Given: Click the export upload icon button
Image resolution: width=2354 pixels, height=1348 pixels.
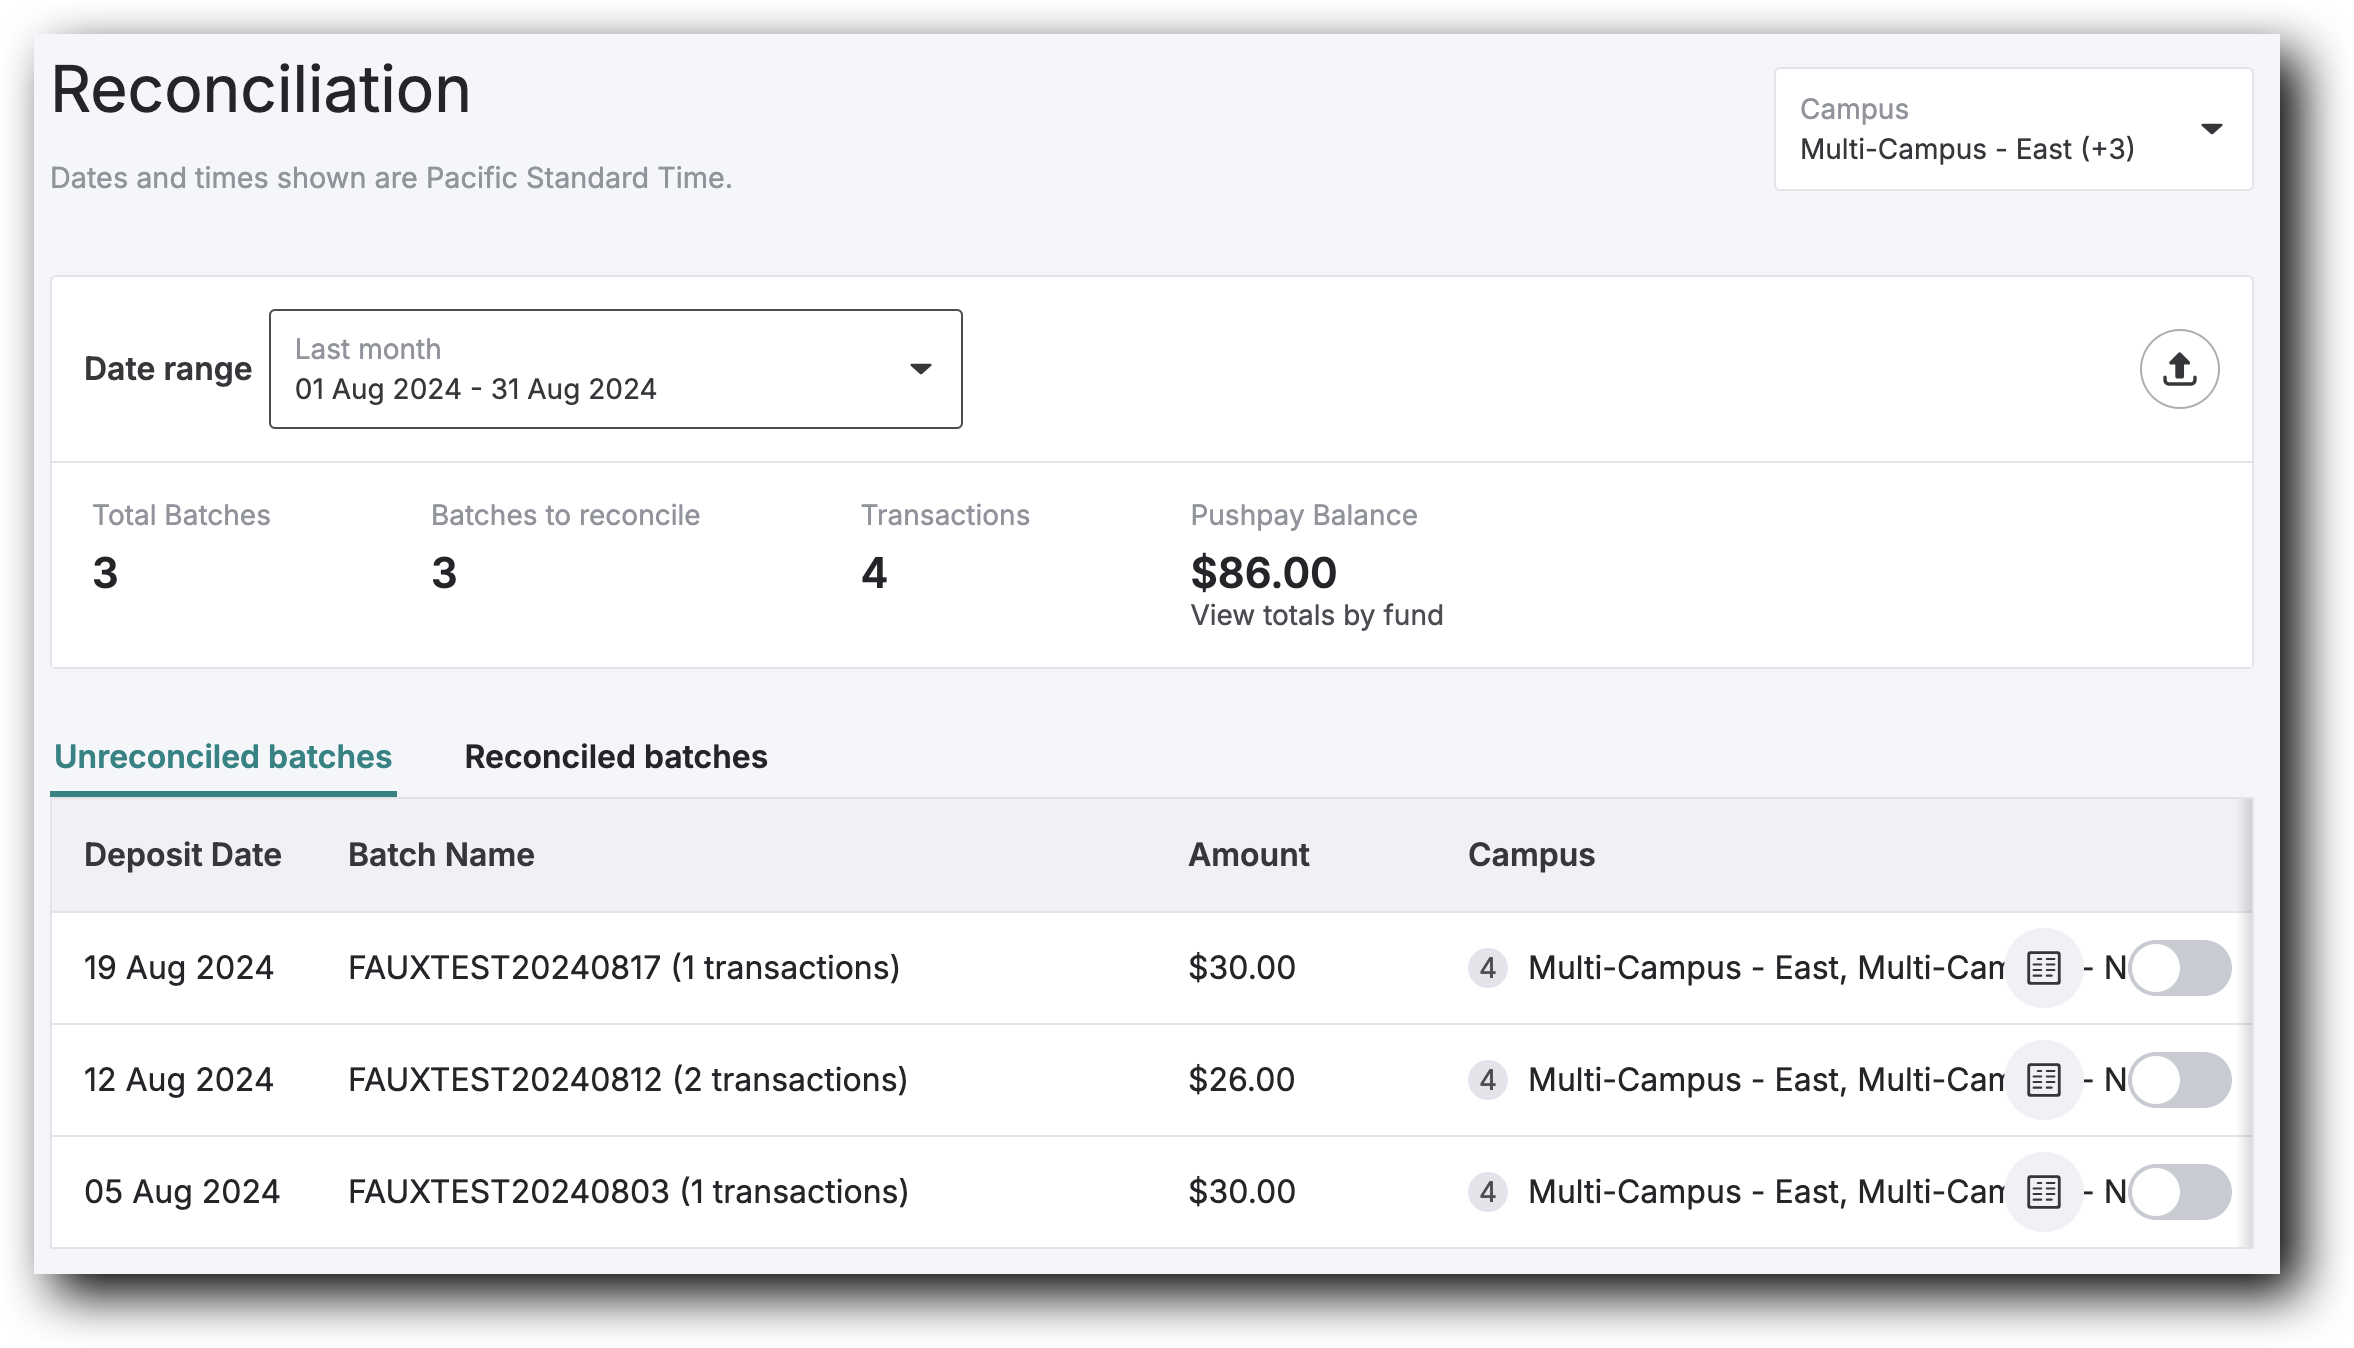Looking at the screenshot, I should coord(2179,369).
